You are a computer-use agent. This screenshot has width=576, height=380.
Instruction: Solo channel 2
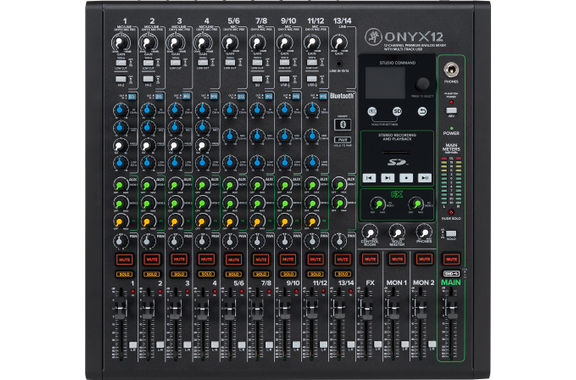tap(152, 274)
